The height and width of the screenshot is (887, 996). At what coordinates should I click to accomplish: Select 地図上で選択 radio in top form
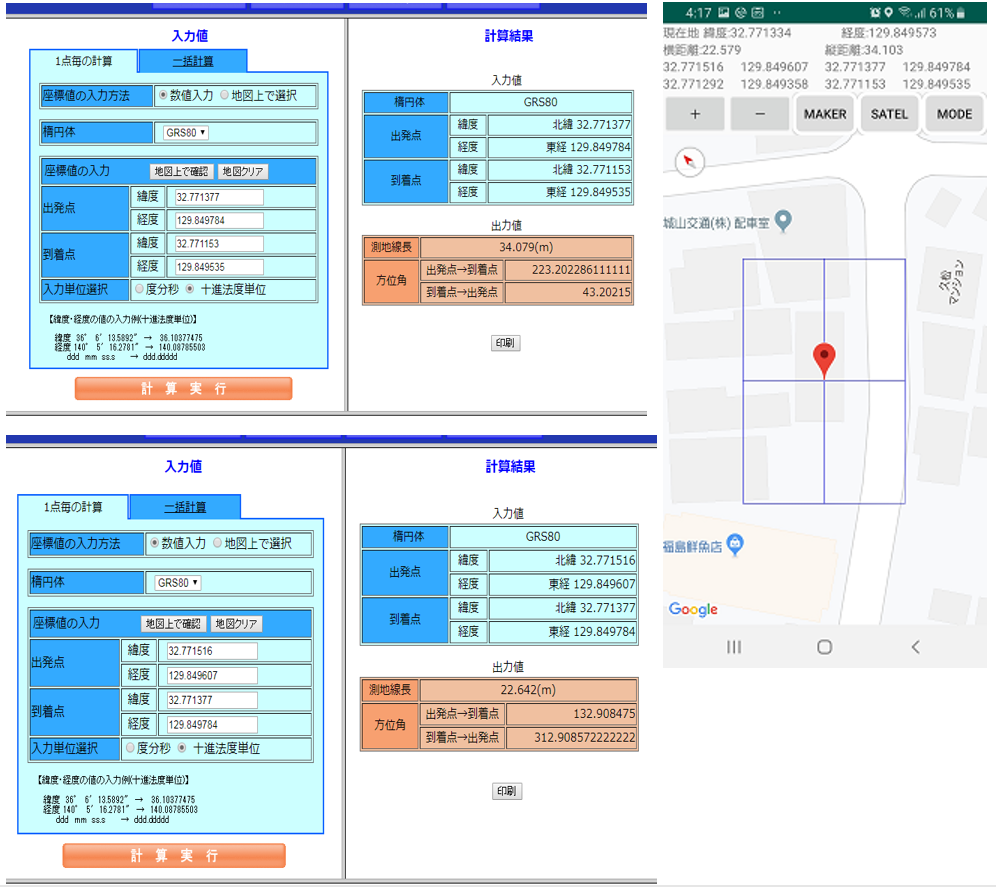pyautogui.click(x=225, y=96)
